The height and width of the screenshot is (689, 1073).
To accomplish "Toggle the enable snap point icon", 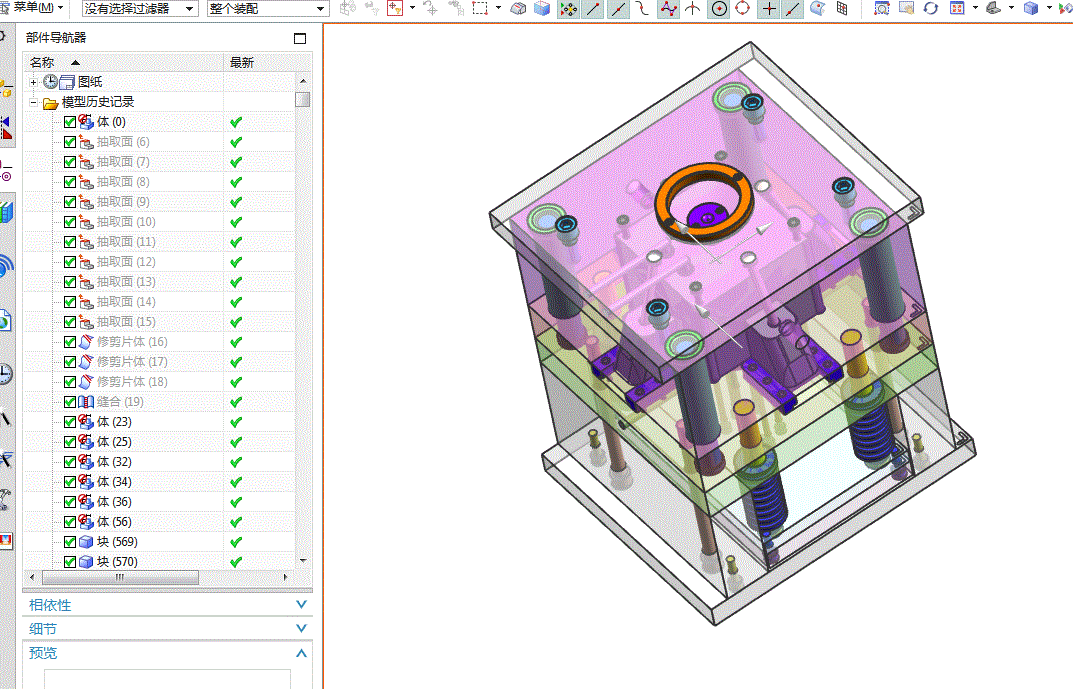I will pyautogui.click(x=568, y=9).
